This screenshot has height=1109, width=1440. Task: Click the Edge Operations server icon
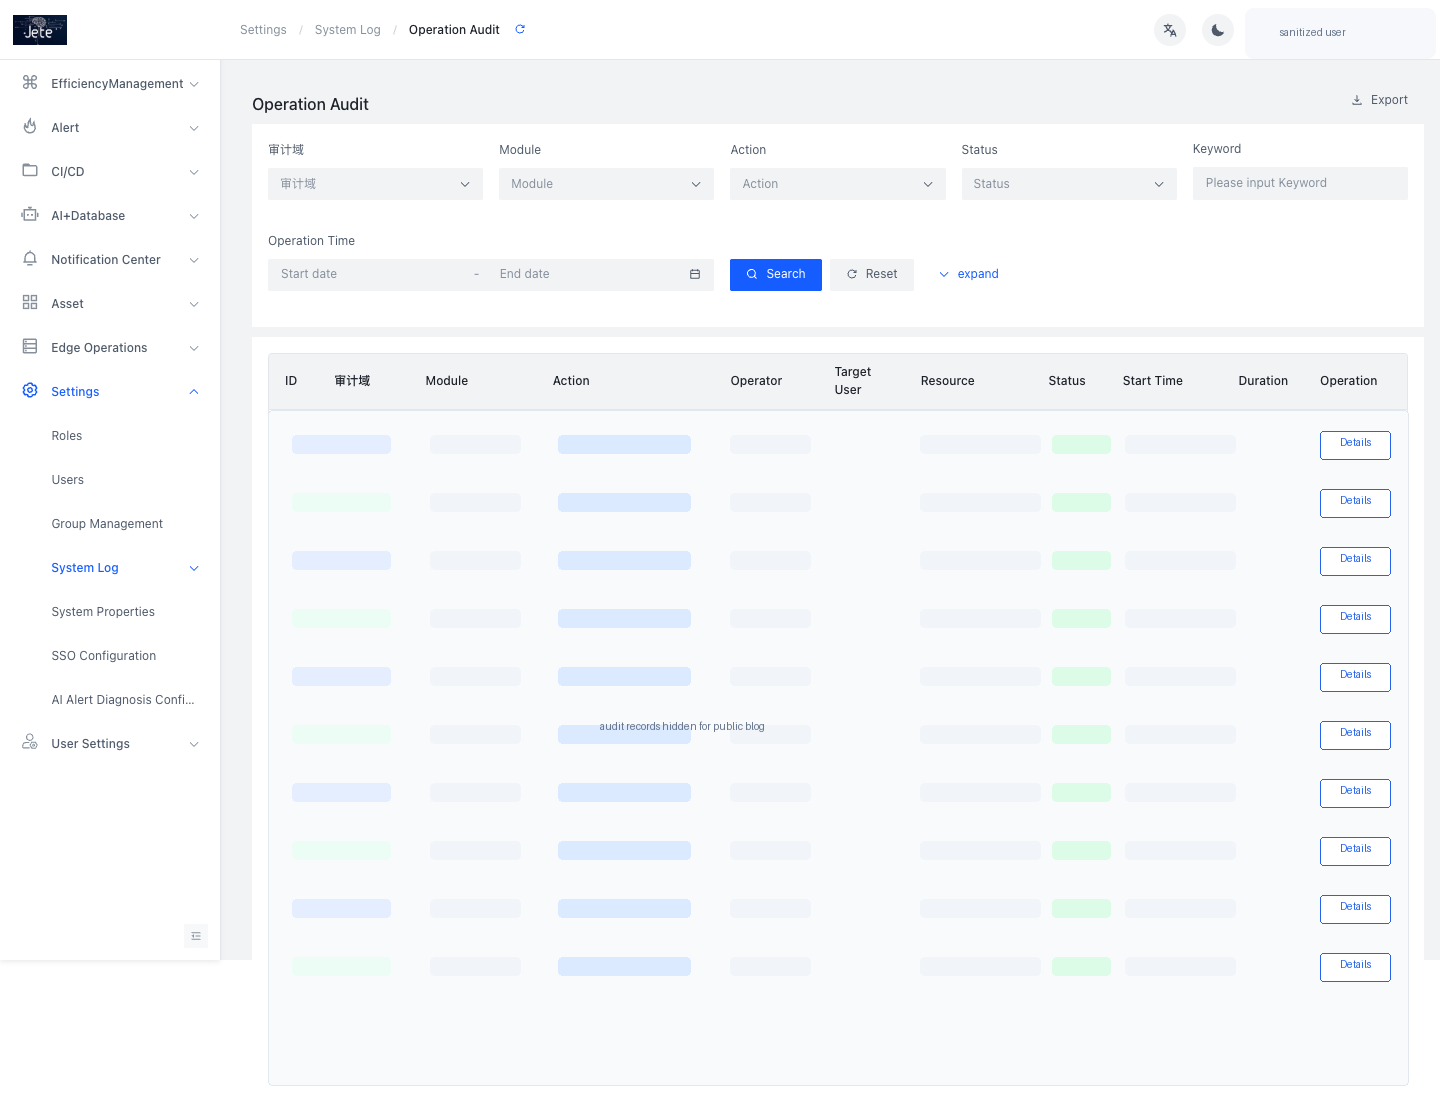(30, 347)
